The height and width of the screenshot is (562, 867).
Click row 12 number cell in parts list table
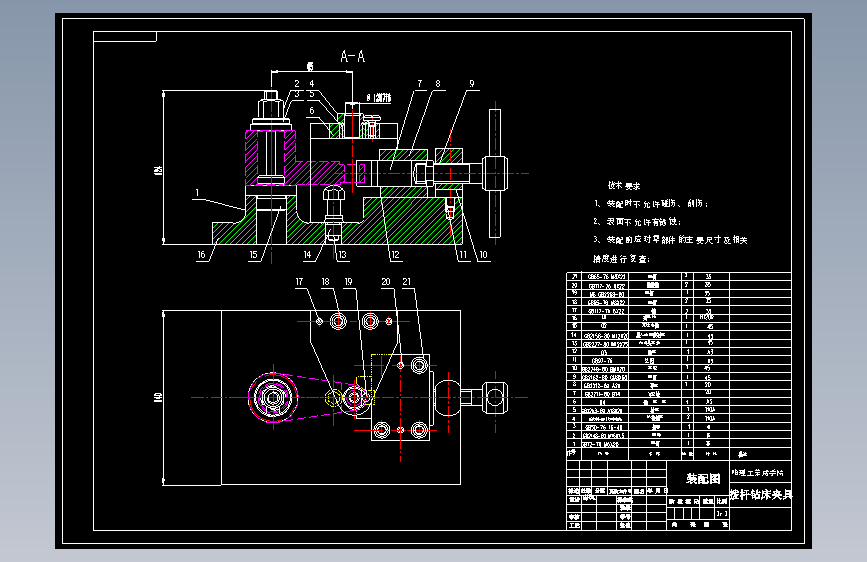574,351
